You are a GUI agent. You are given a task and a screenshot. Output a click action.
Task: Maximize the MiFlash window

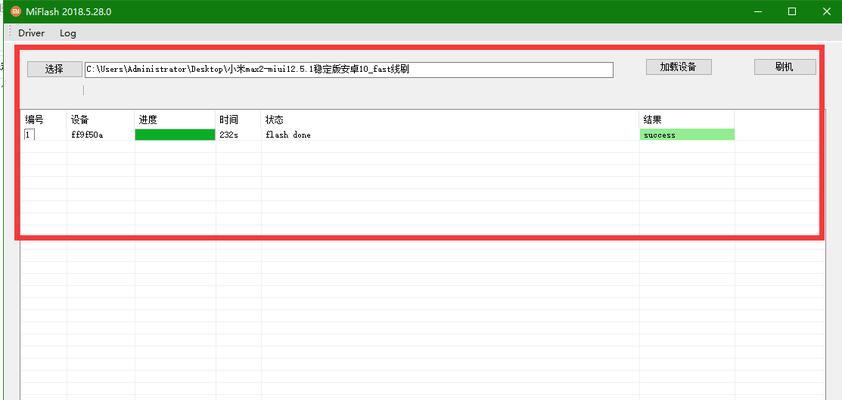click(792, 11)
